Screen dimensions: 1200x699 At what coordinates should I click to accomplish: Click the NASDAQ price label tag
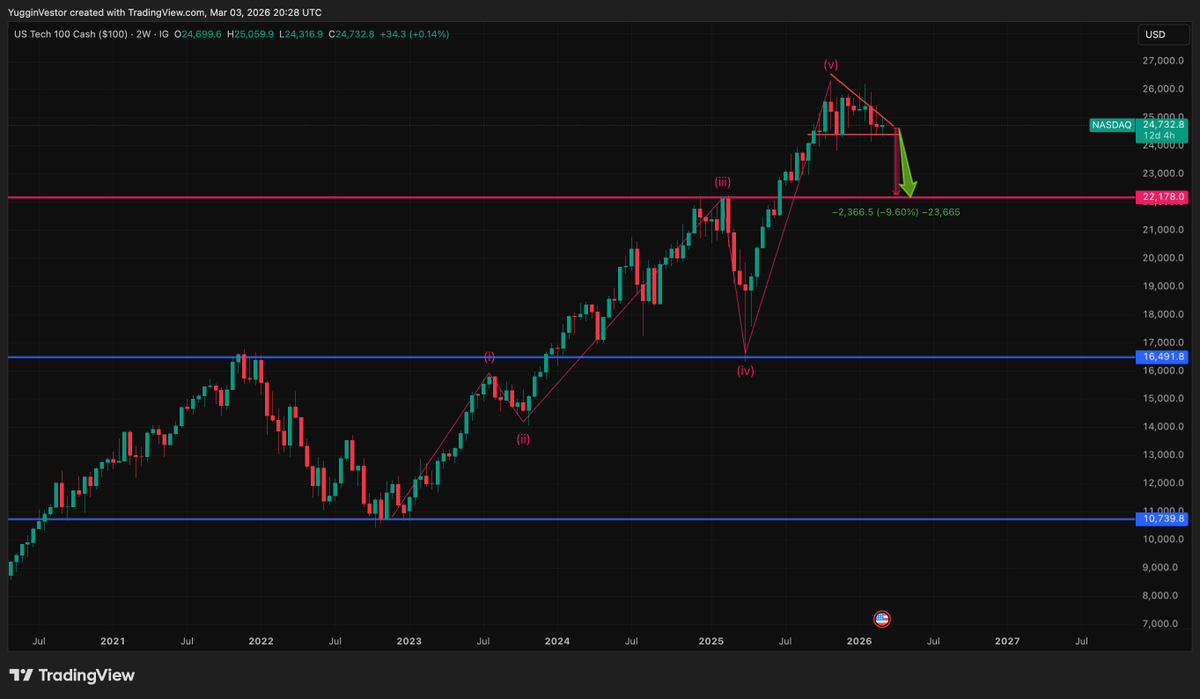(1111, 125)
